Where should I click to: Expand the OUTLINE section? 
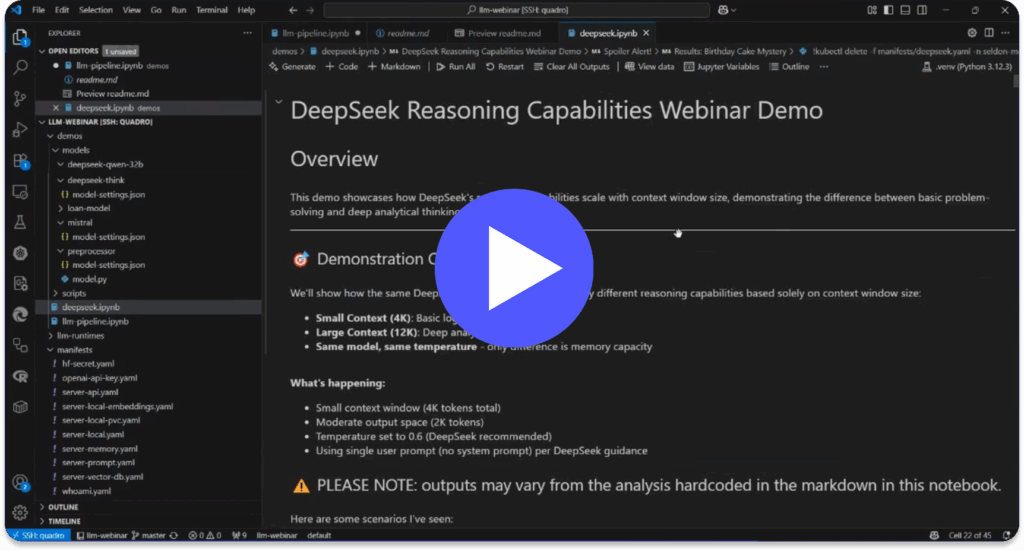click(x=62, y=507)
